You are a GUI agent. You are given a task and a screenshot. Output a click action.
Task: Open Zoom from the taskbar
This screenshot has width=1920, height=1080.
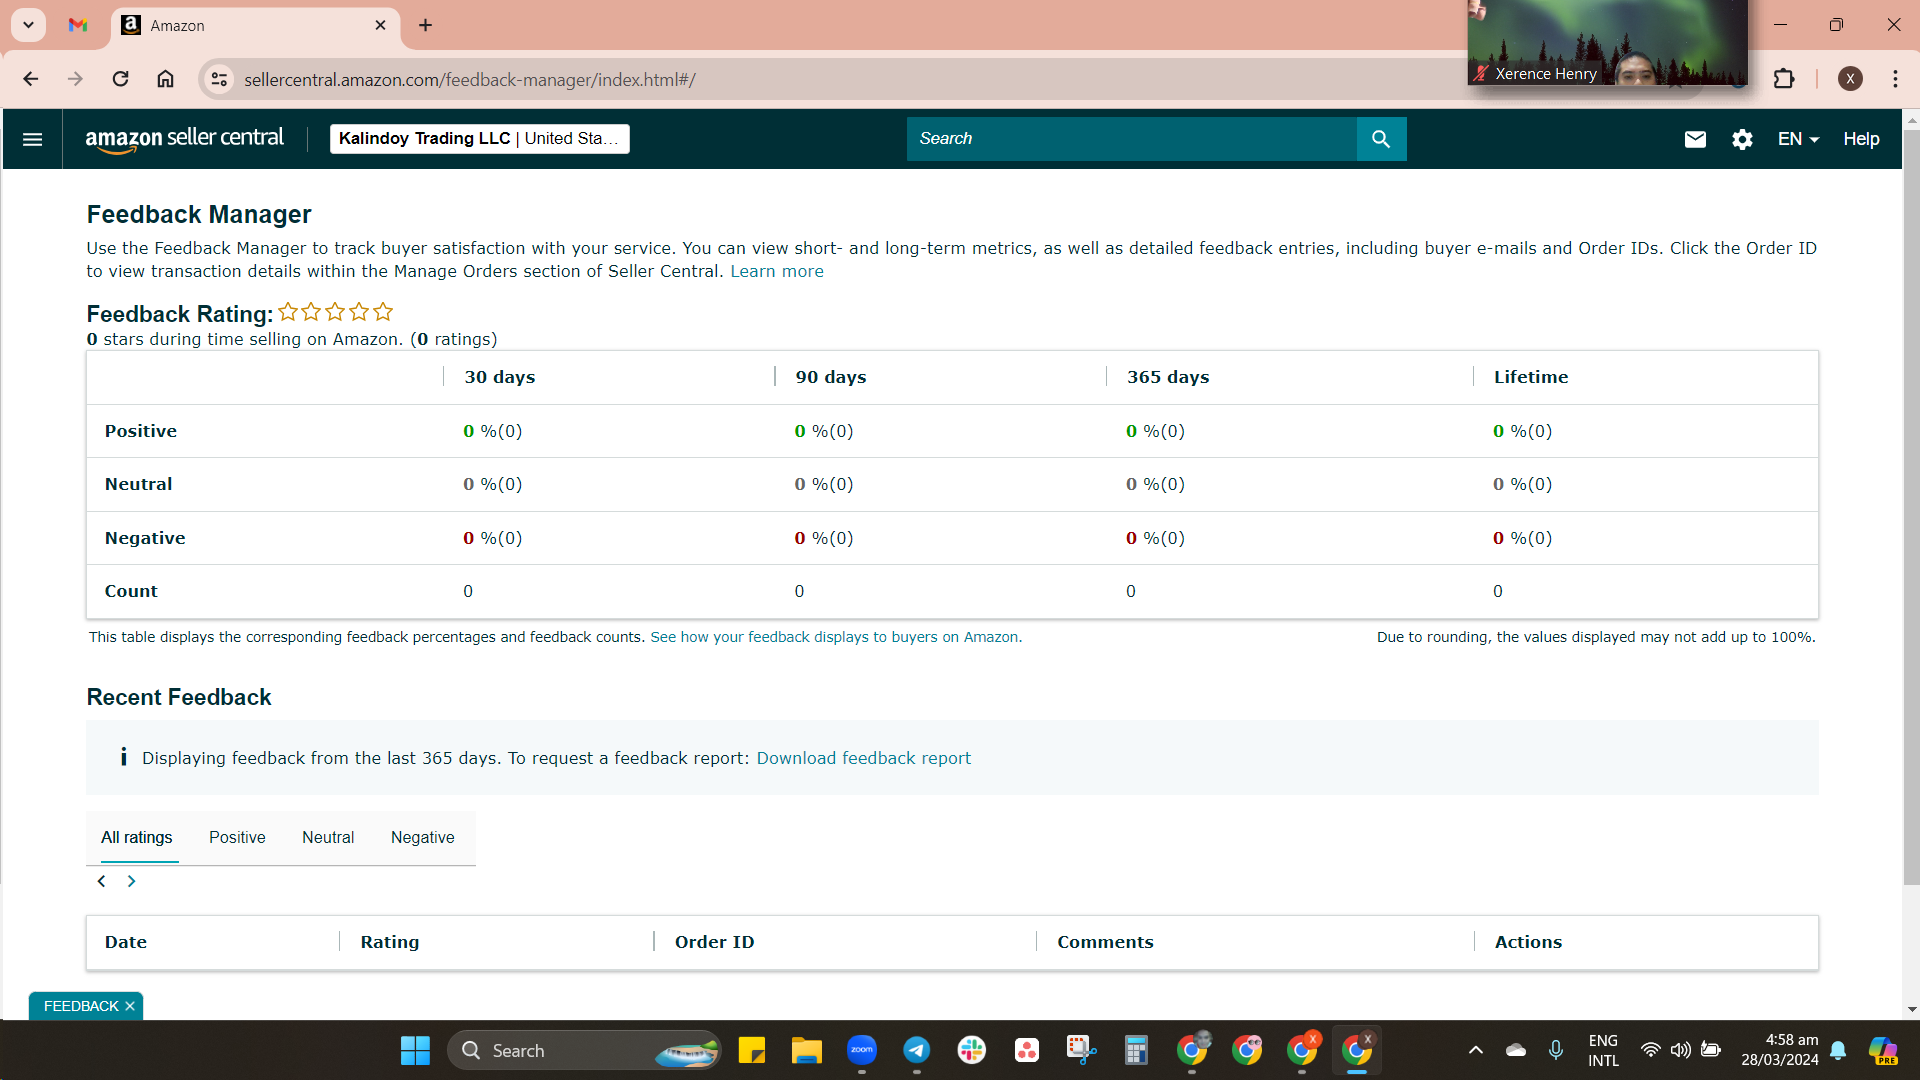pos(862,1051)
